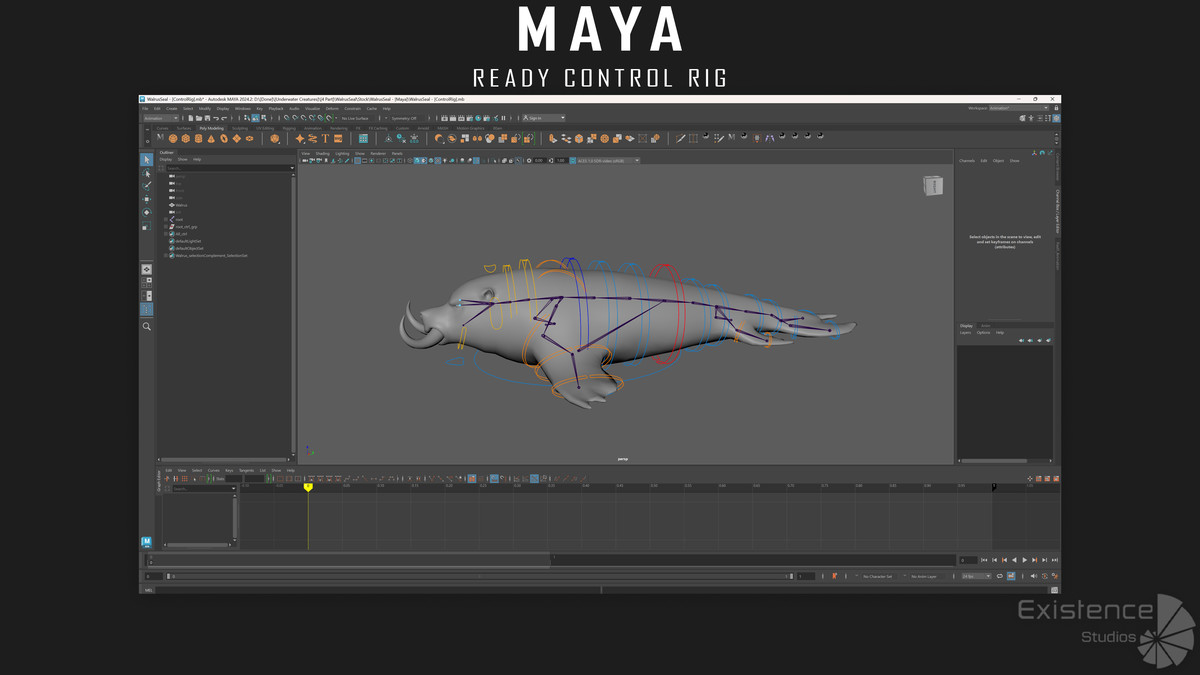Screen dimensions: 1200x675
Task: Click the polygon sphere shelf icon
Action: pos(173,139)
